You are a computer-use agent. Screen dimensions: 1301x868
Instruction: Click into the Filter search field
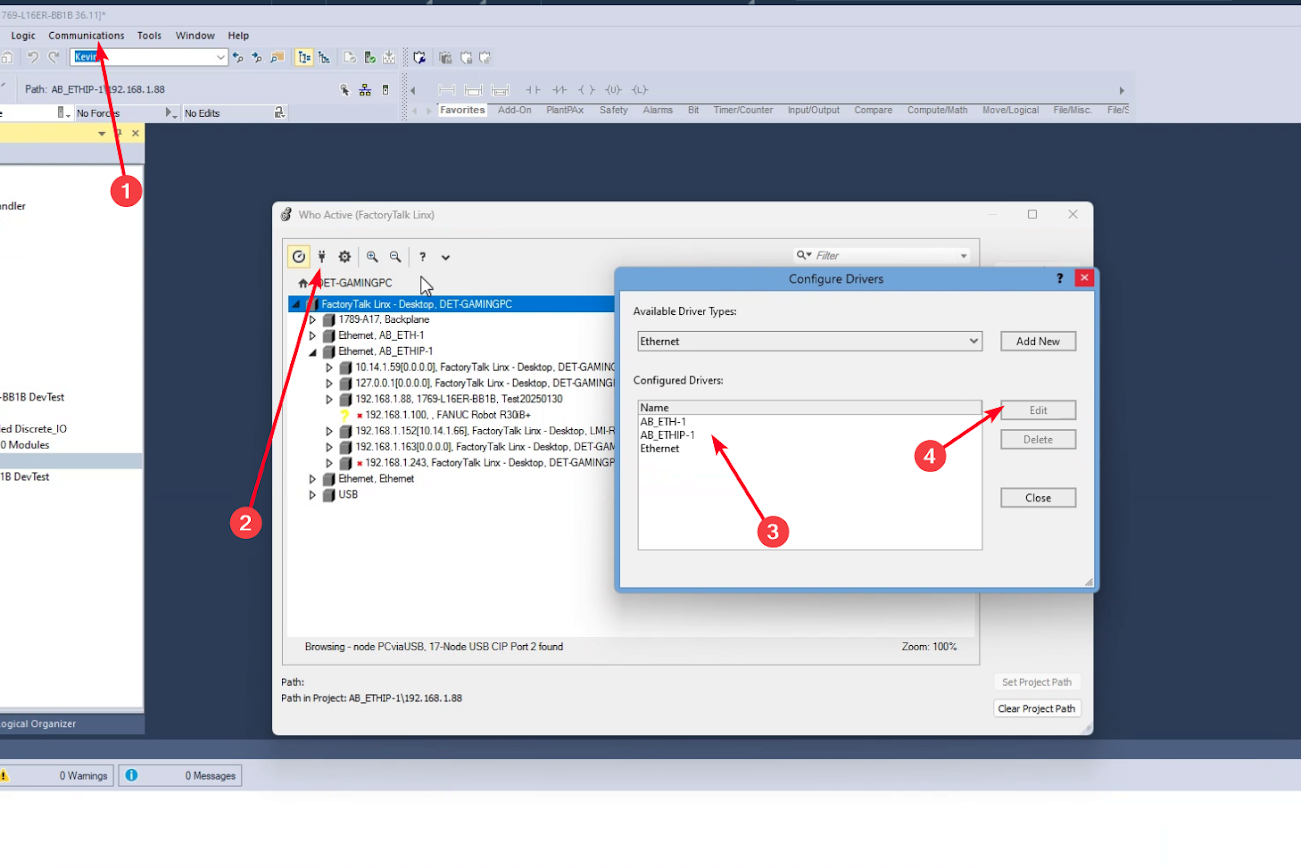coord(885,256)
